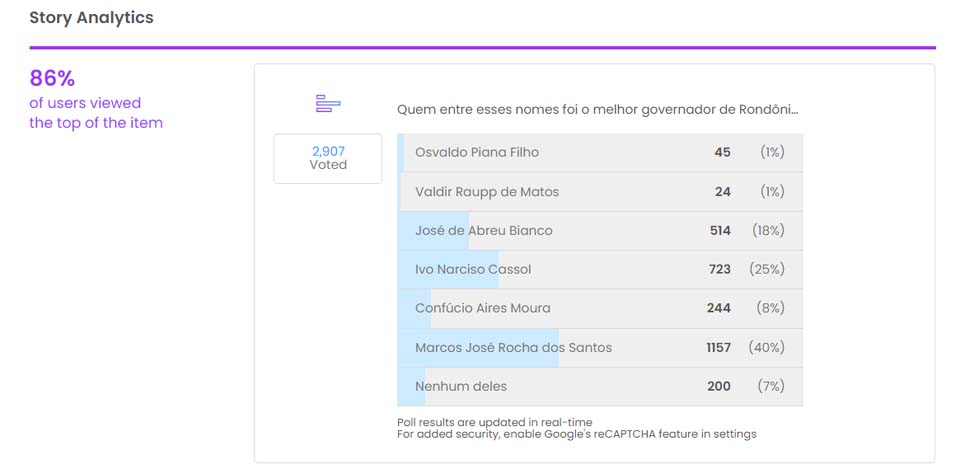The width and height of the screenshot is (960, 469).
Task: Select the Confúcio Aires Moura row
Action: tap(600, 309)
